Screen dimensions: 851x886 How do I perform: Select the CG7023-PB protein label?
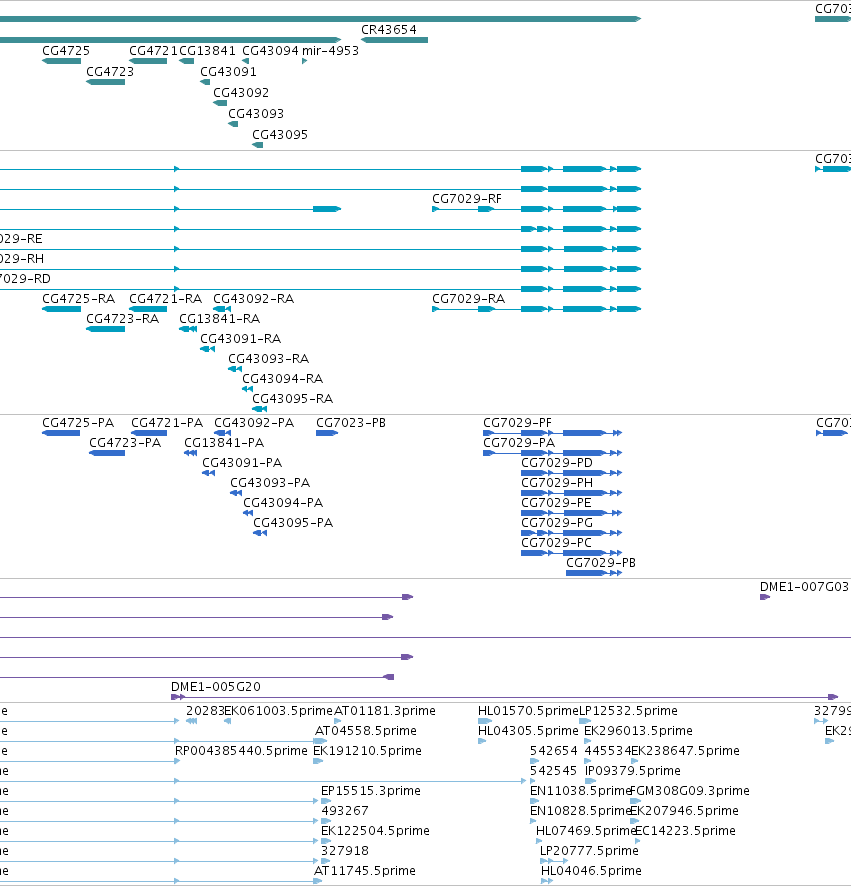(351, 423)
